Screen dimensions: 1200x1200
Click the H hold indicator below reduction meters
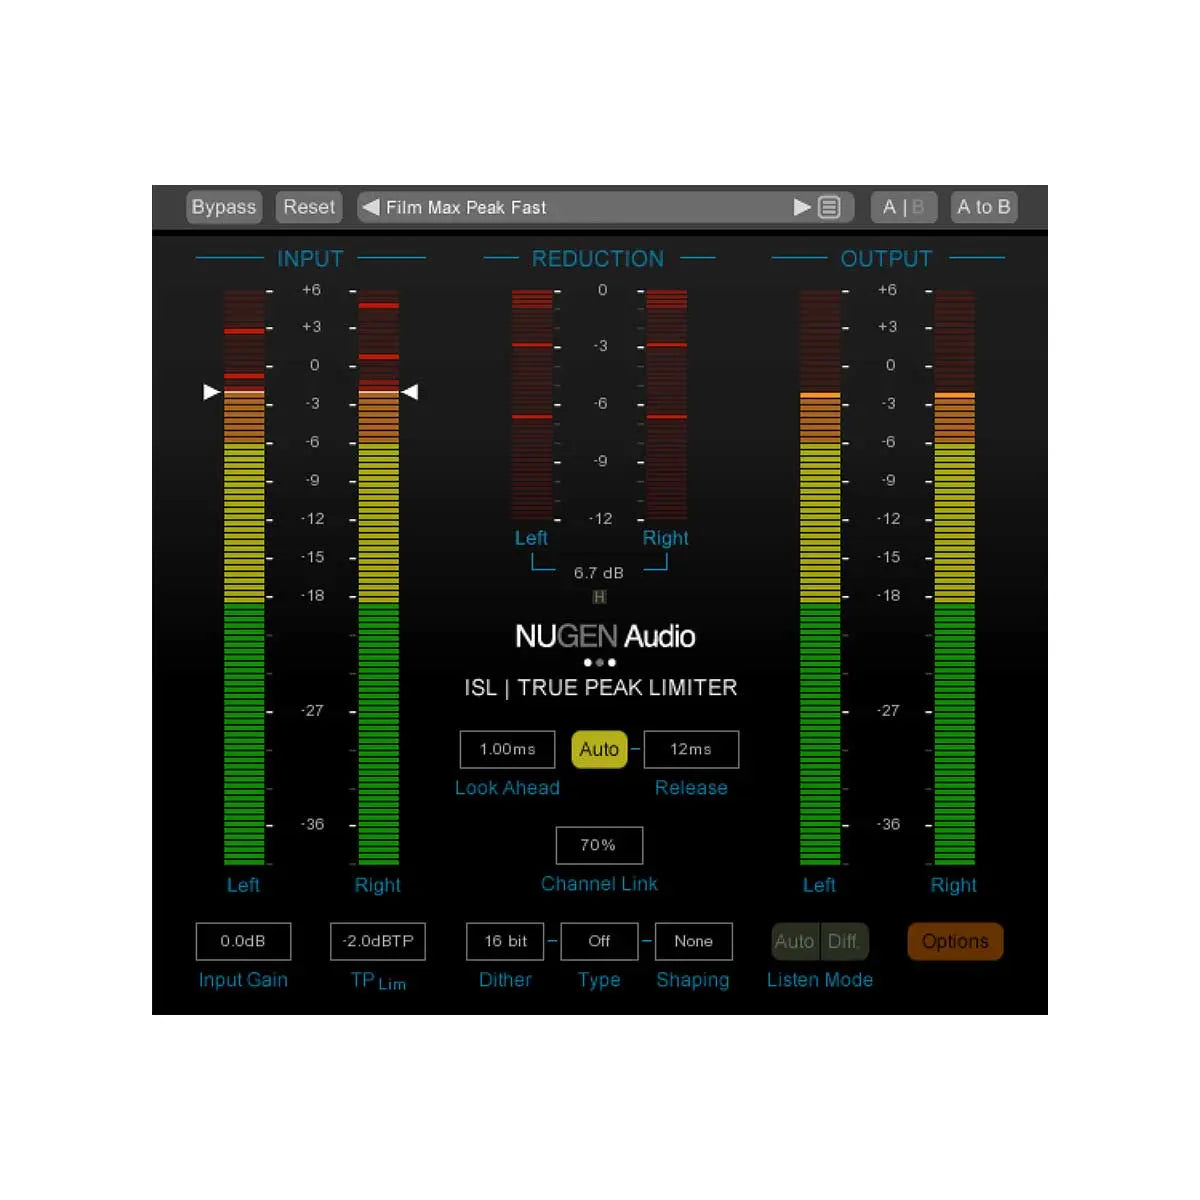[599, 597]
